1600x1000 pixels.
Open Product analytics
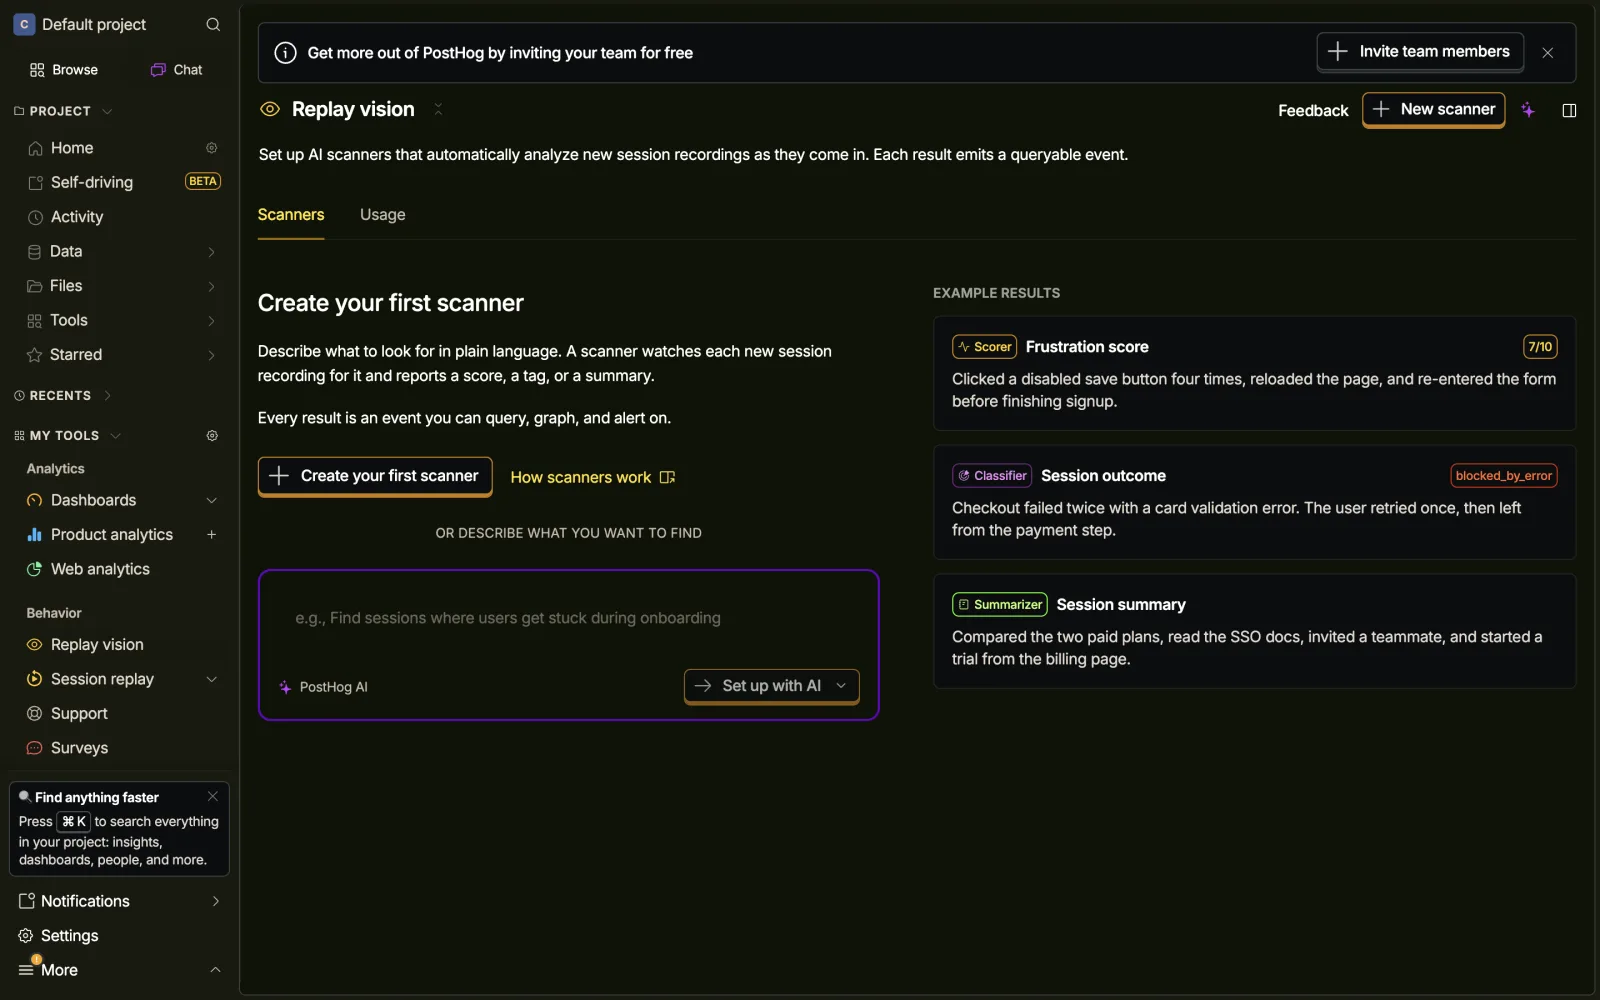112,535
